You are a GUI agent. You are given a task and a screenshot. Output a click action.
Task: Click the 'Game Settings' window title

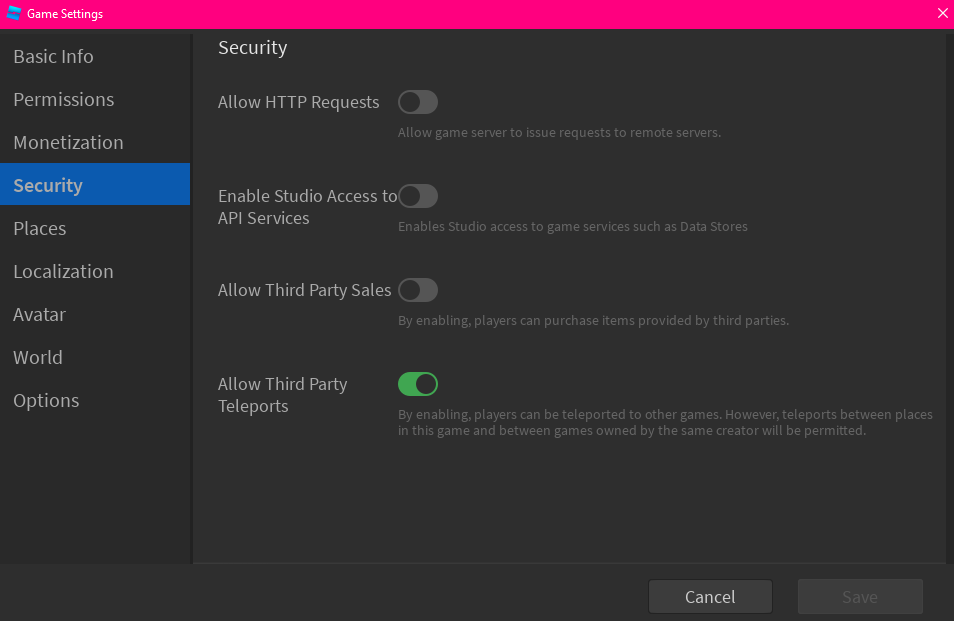pyautogui.click(x=65, y=13)
